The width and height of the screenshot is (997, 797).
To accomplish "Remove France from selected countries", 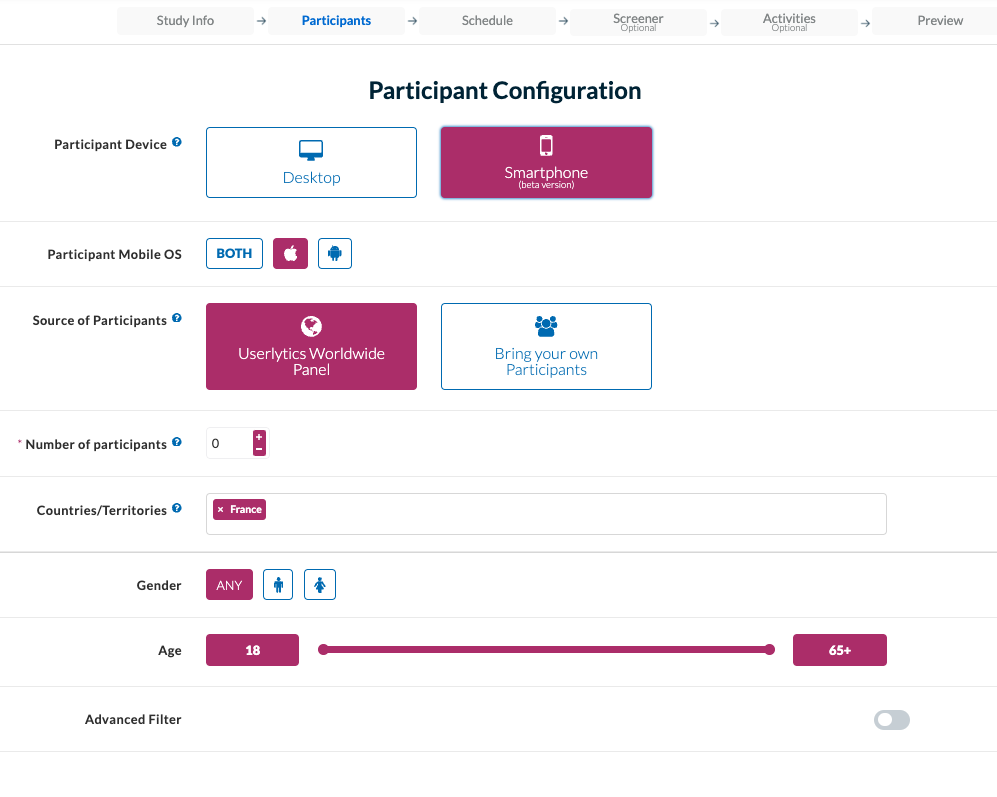I will pyautogui.click(x=220, y=509).
